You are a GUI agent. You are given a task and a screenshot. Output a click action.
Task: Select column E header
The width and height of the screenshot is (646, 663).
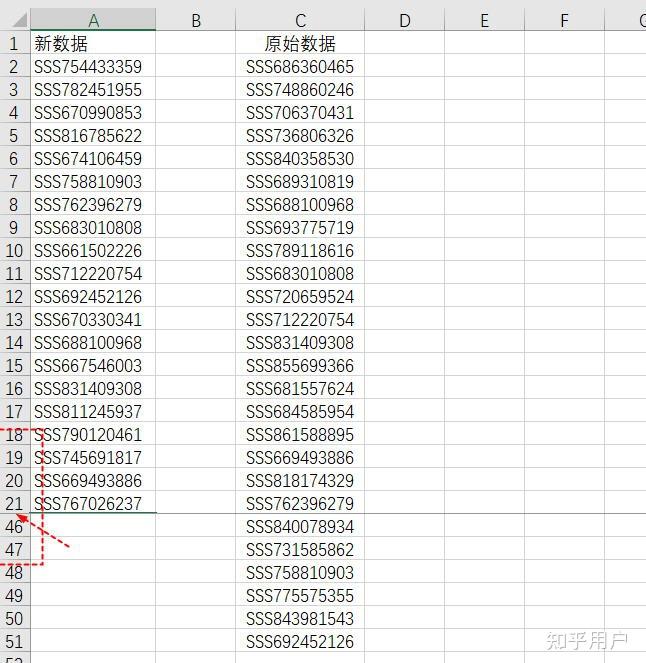[484, 20]
